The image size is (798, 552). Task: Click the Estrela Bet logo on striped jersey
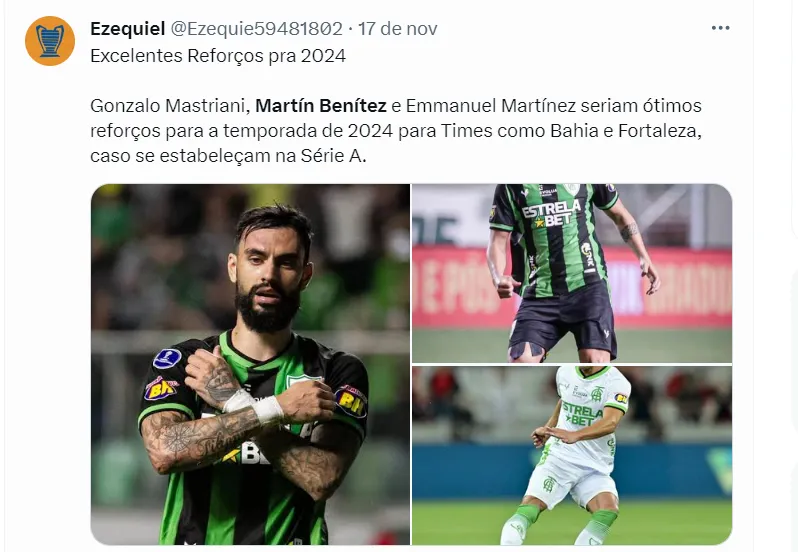coord(552,213)
